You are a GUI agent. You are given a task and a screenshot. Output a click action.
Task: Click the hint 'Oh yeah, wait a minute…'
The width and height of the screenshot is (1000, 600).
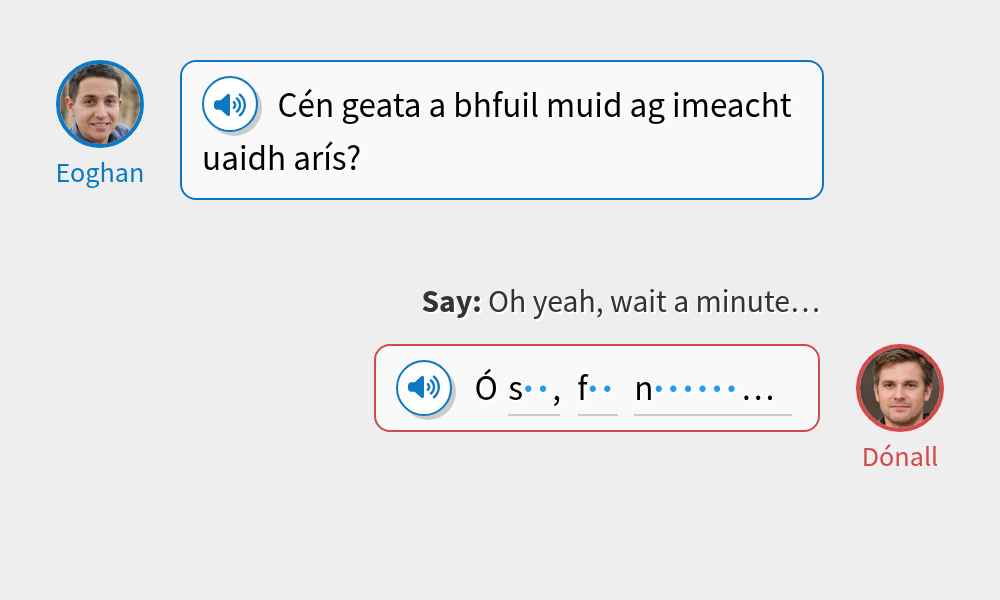[653, 301]
